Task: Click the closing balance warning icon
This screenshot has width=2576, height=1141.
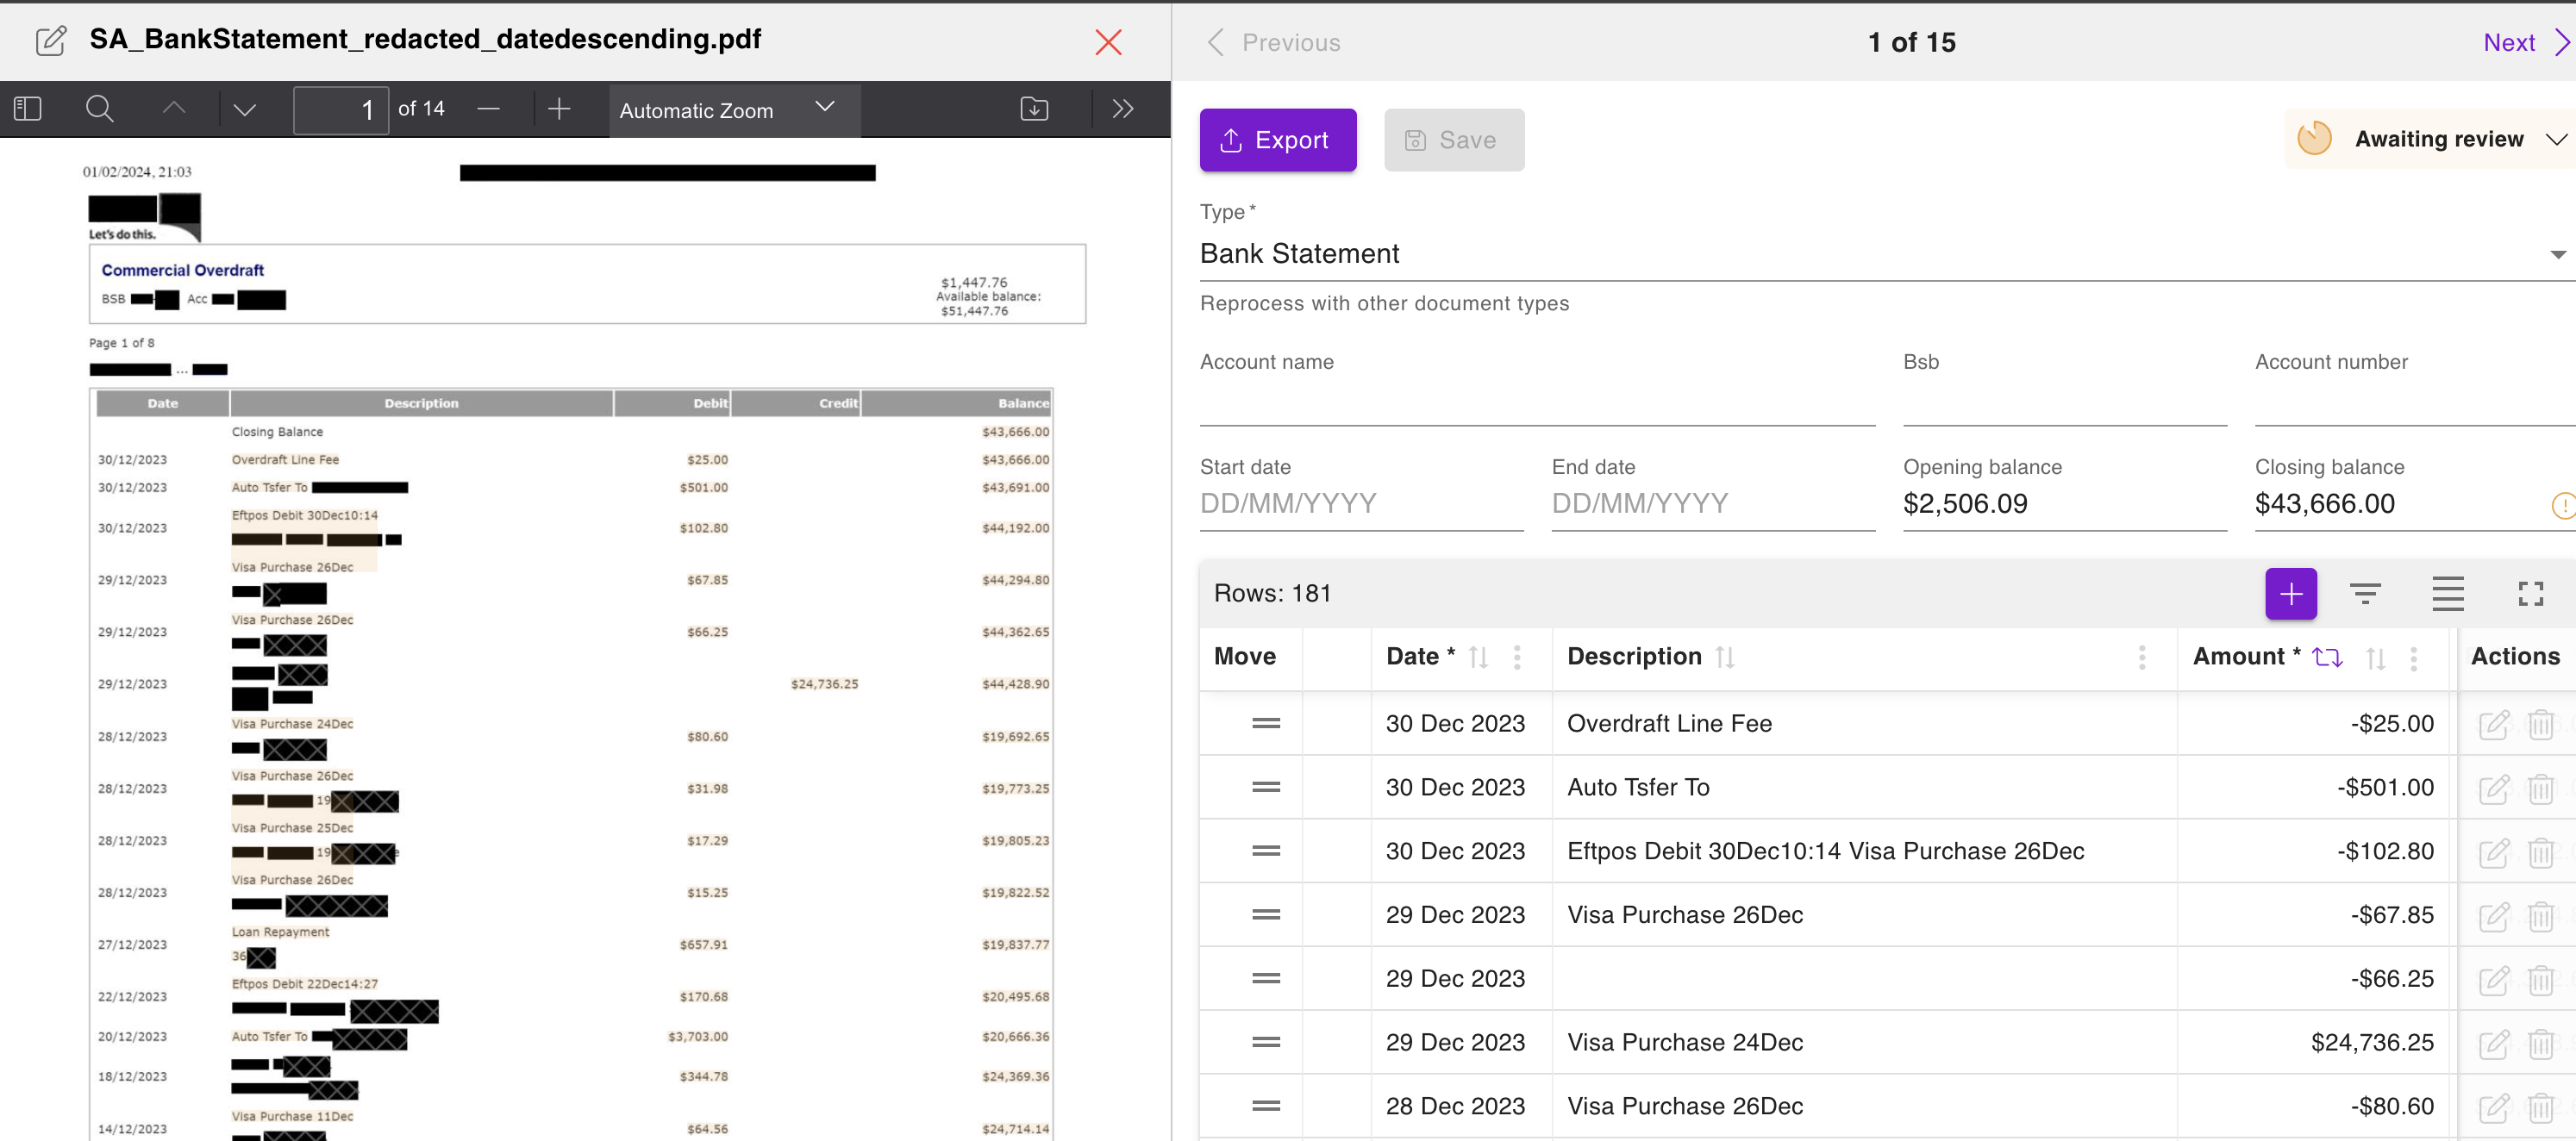Action: coord(2563,506)
